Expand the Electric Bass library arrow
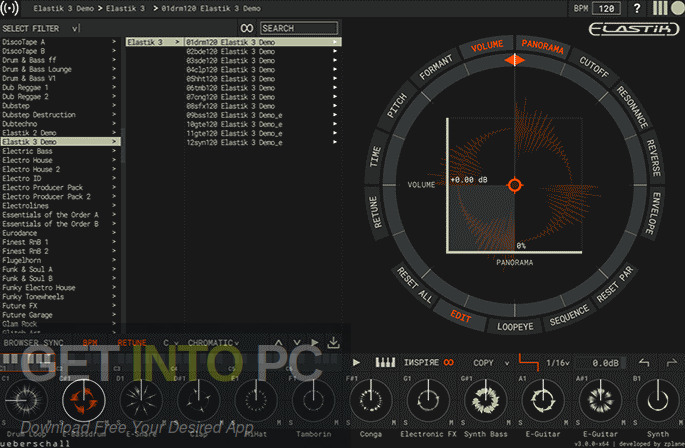 tap(114, 151)
